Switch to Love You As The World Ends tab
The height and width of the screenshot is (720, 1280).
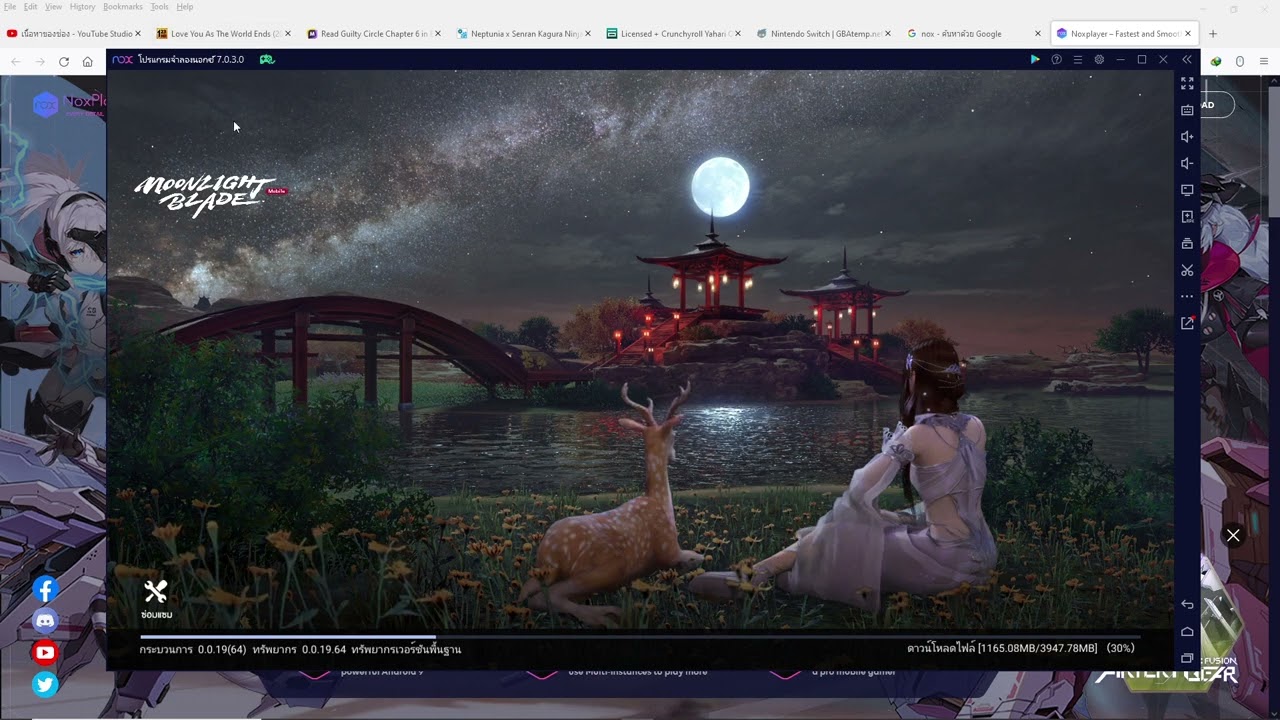click(x=222, y=34)
